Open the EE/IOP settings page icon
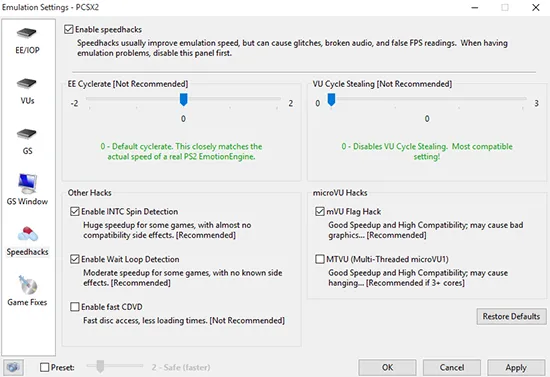This screenshot has width=550, height=377. click(x=27, y=33)
